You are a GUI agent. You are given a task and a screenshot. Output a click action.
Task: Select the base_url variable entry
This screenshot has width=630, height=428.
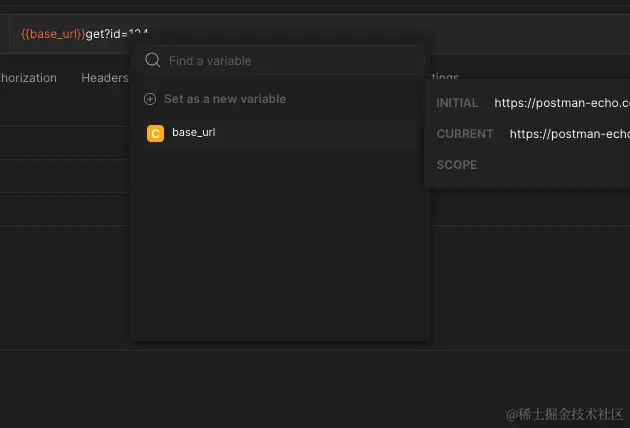(280, 133)
